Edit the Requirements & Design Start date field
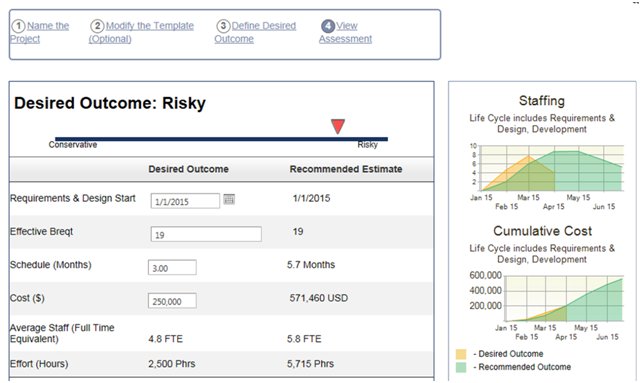The height and width of the screenshot is (383, 641). tap(185, 201)
